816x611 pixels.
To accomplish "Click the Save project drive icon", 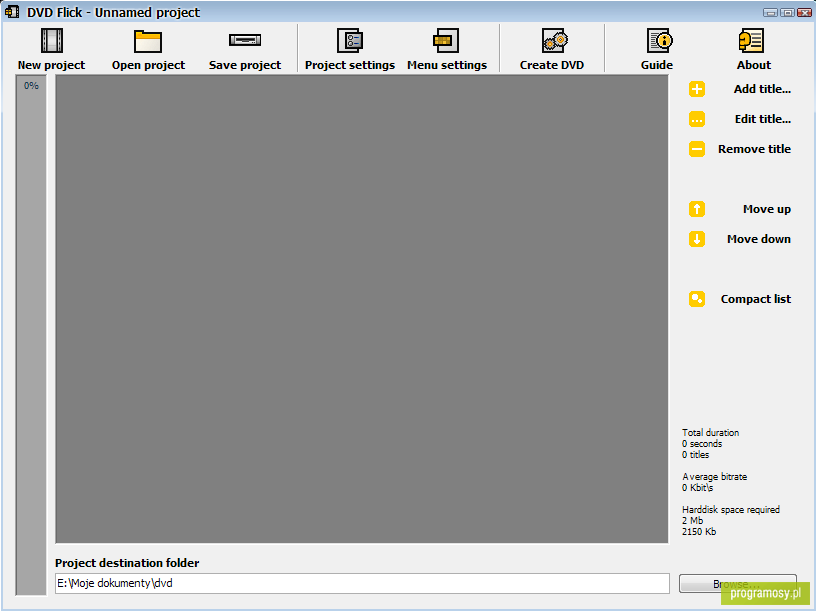I will click(x=245, y=40).
